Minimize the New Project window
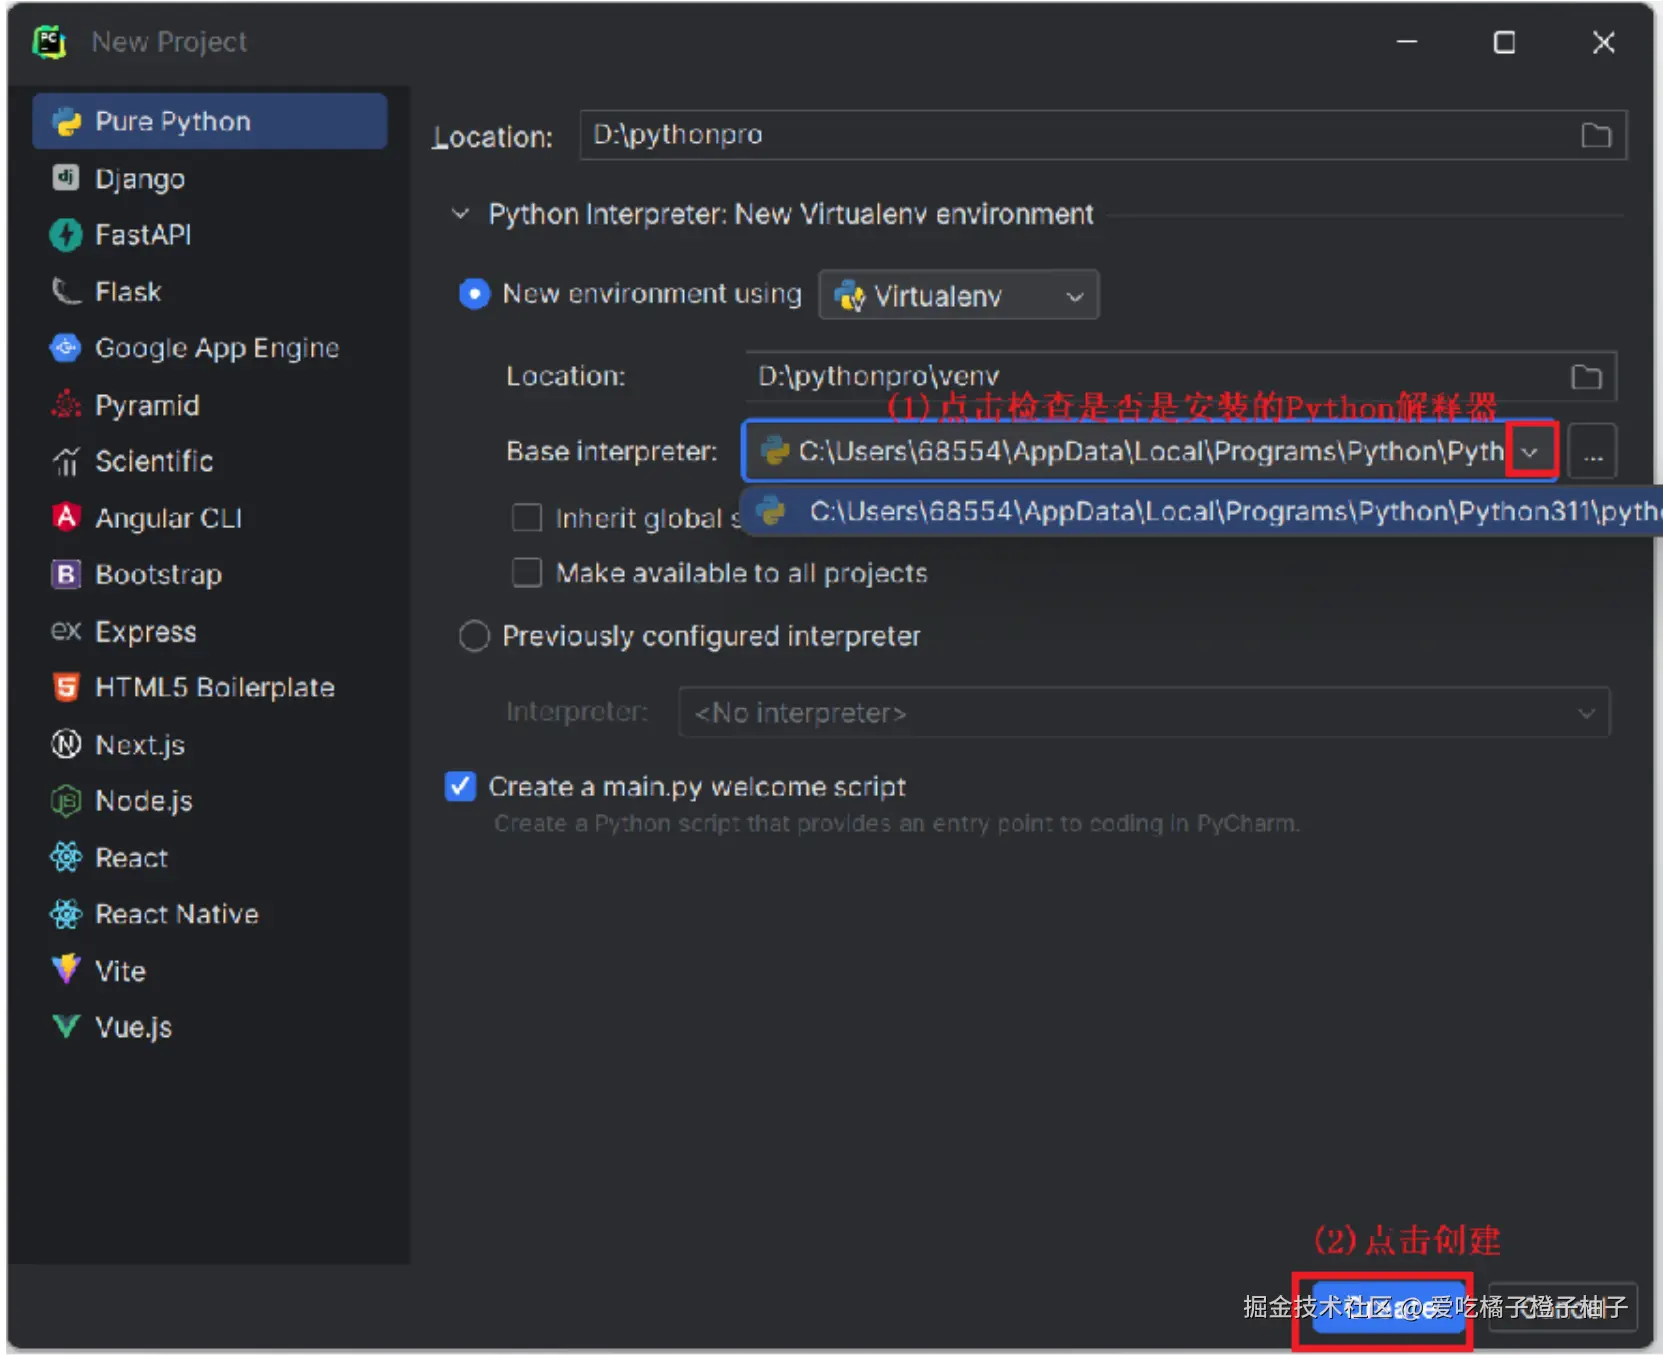Image resolution: width=1663 pixels, height=1355 pixels. (1407, 42)
